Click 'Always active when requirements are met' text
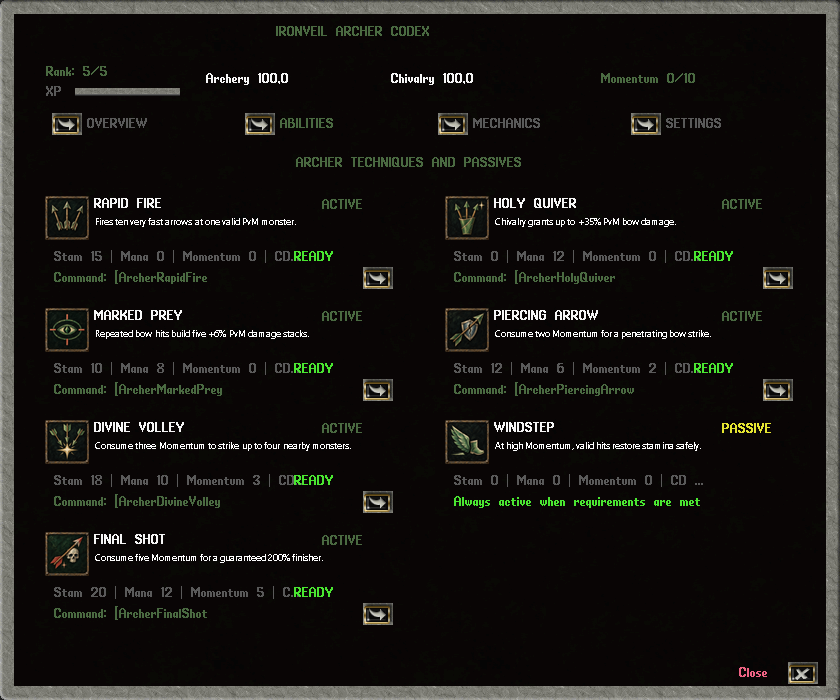Viewport: 840px width, 700px height. click(576, 502)
